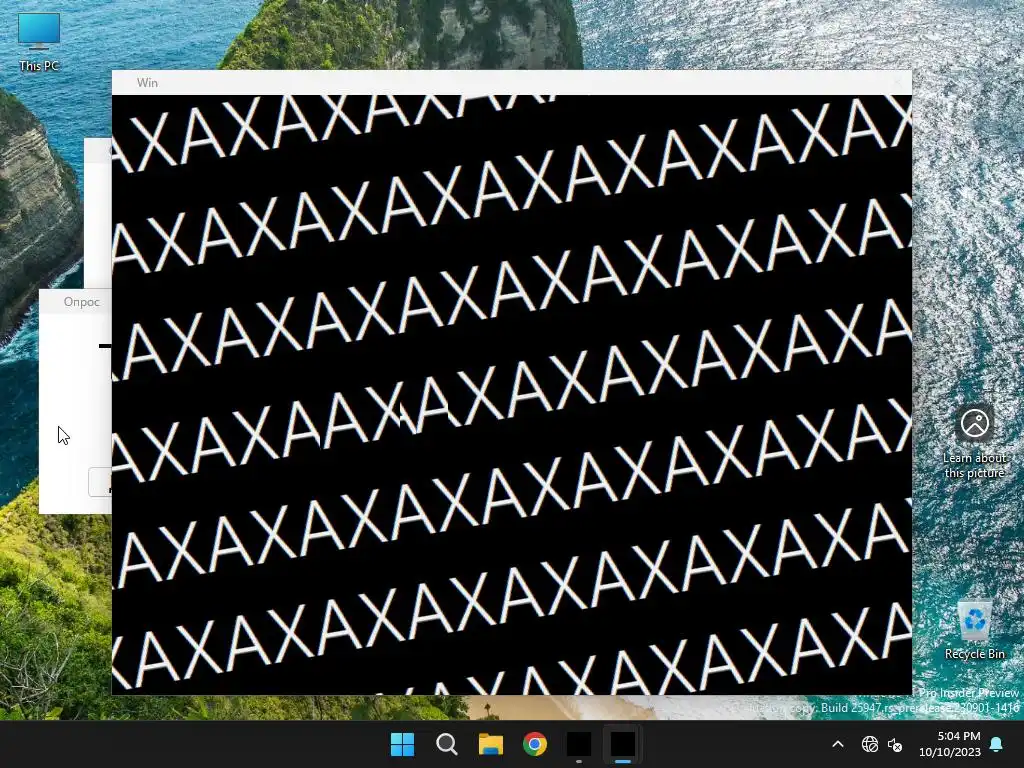The width and height of the screenshot is (1024, 768).
Task: Close the Win window
Action: coord(897,82)
